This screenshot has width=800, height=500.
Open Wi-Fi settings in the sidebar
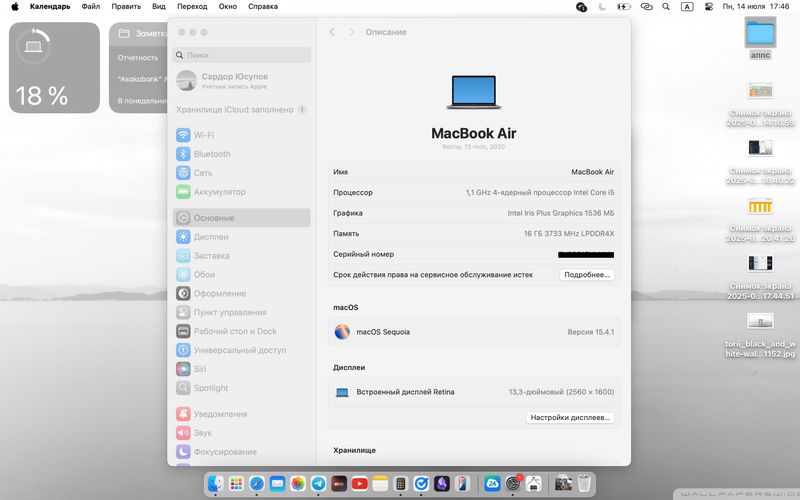(x=241, y=135)
